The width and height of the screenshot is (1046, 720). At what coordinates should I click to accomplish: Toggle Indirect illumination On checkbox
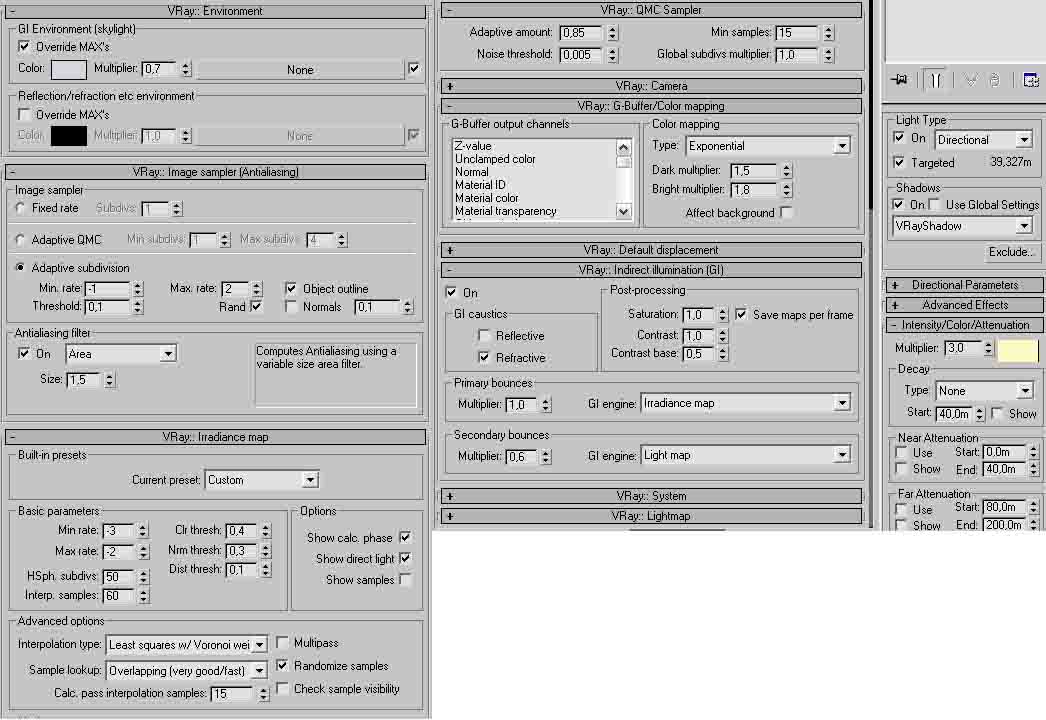pyautogui.click(x=452, y=292)
